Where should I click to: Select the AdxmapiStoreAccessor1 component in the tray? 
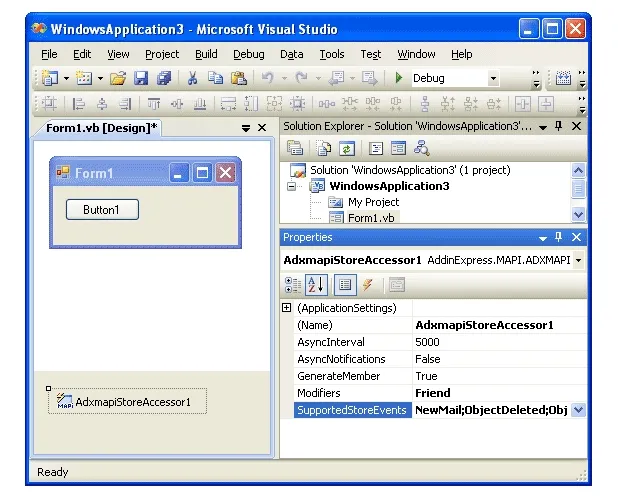(127, 402)
